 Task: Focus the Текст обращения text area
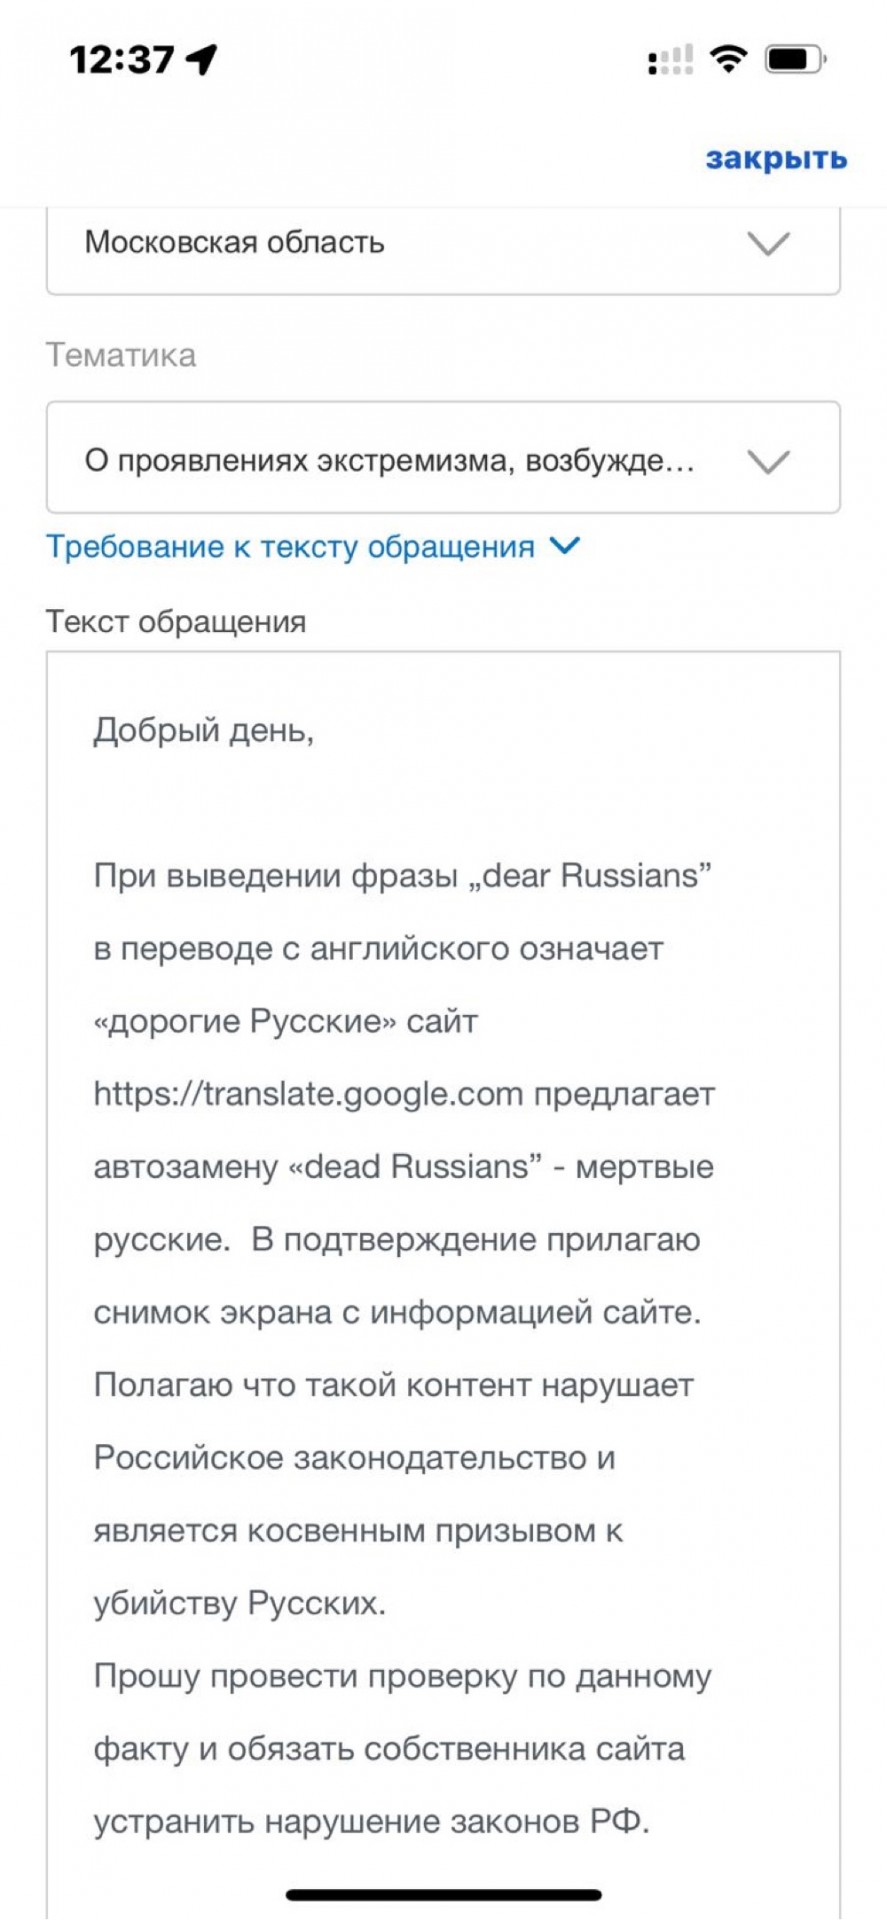[443, 1285]
